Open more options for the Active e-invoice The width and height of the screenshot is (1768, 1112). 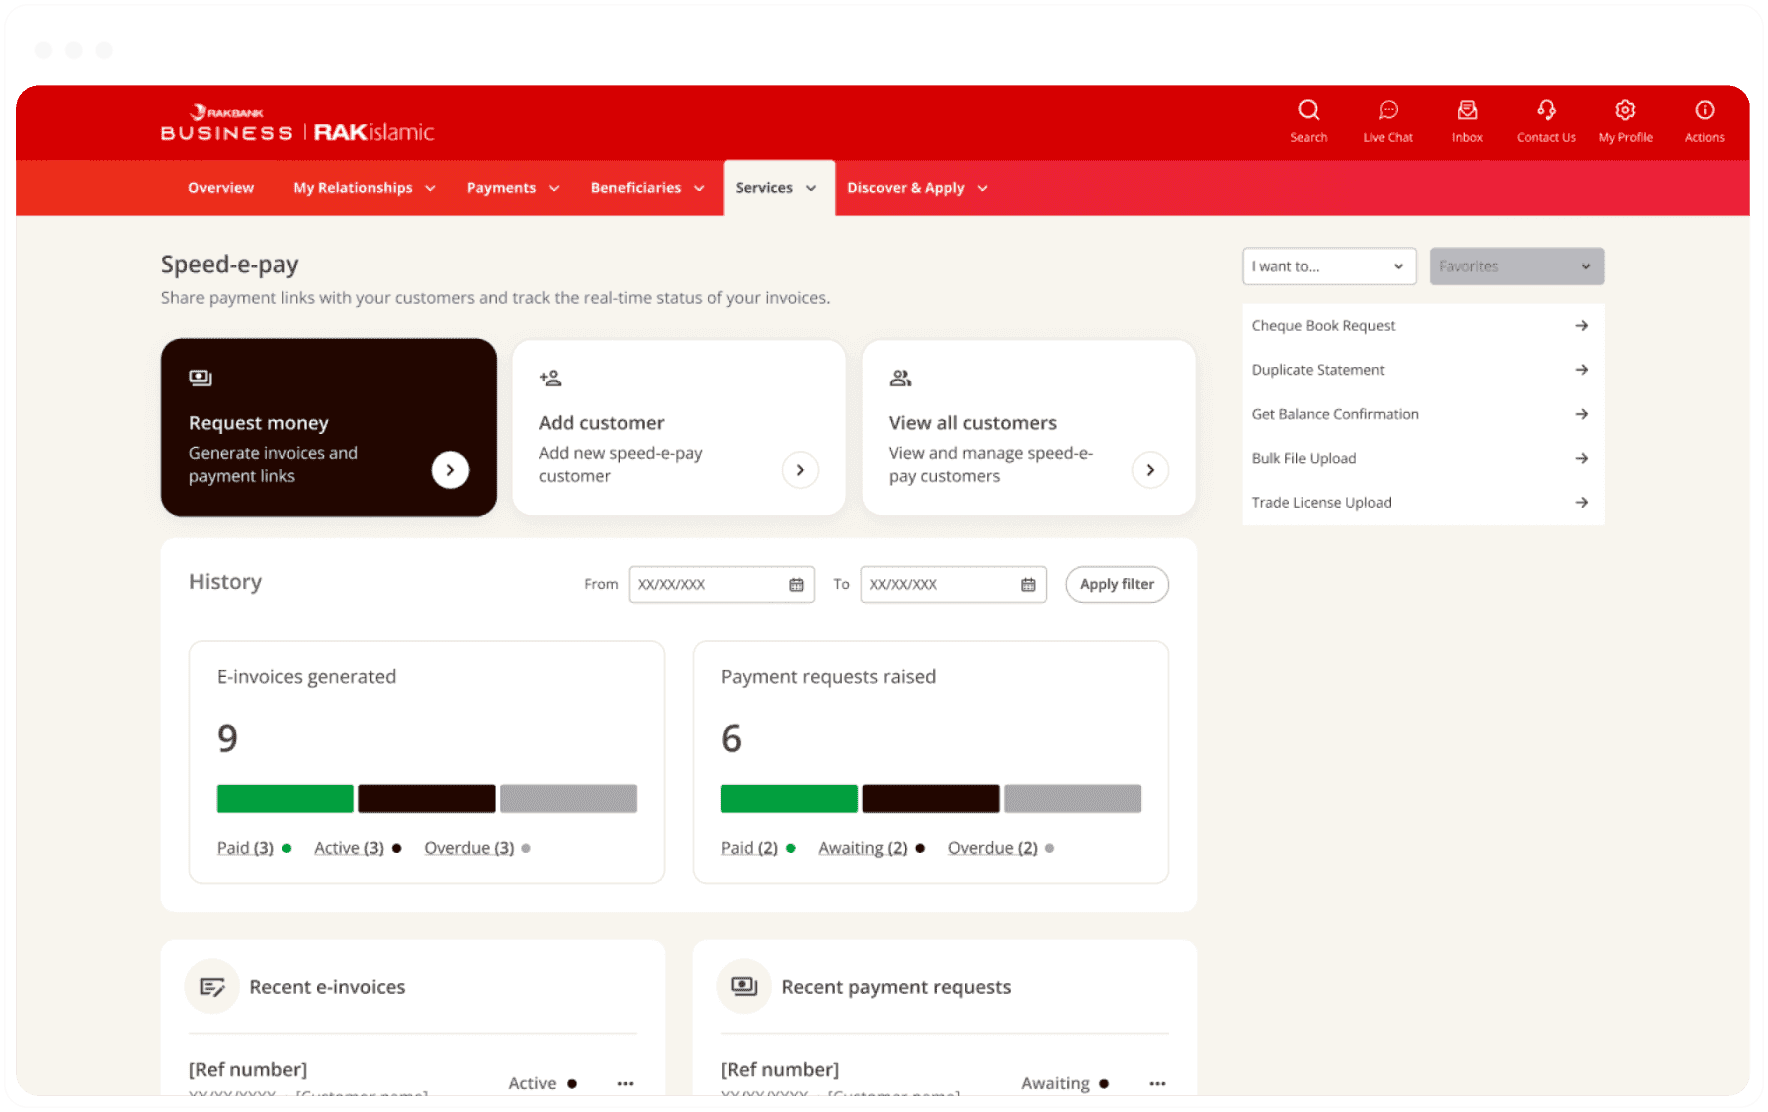click(625, 1083)
